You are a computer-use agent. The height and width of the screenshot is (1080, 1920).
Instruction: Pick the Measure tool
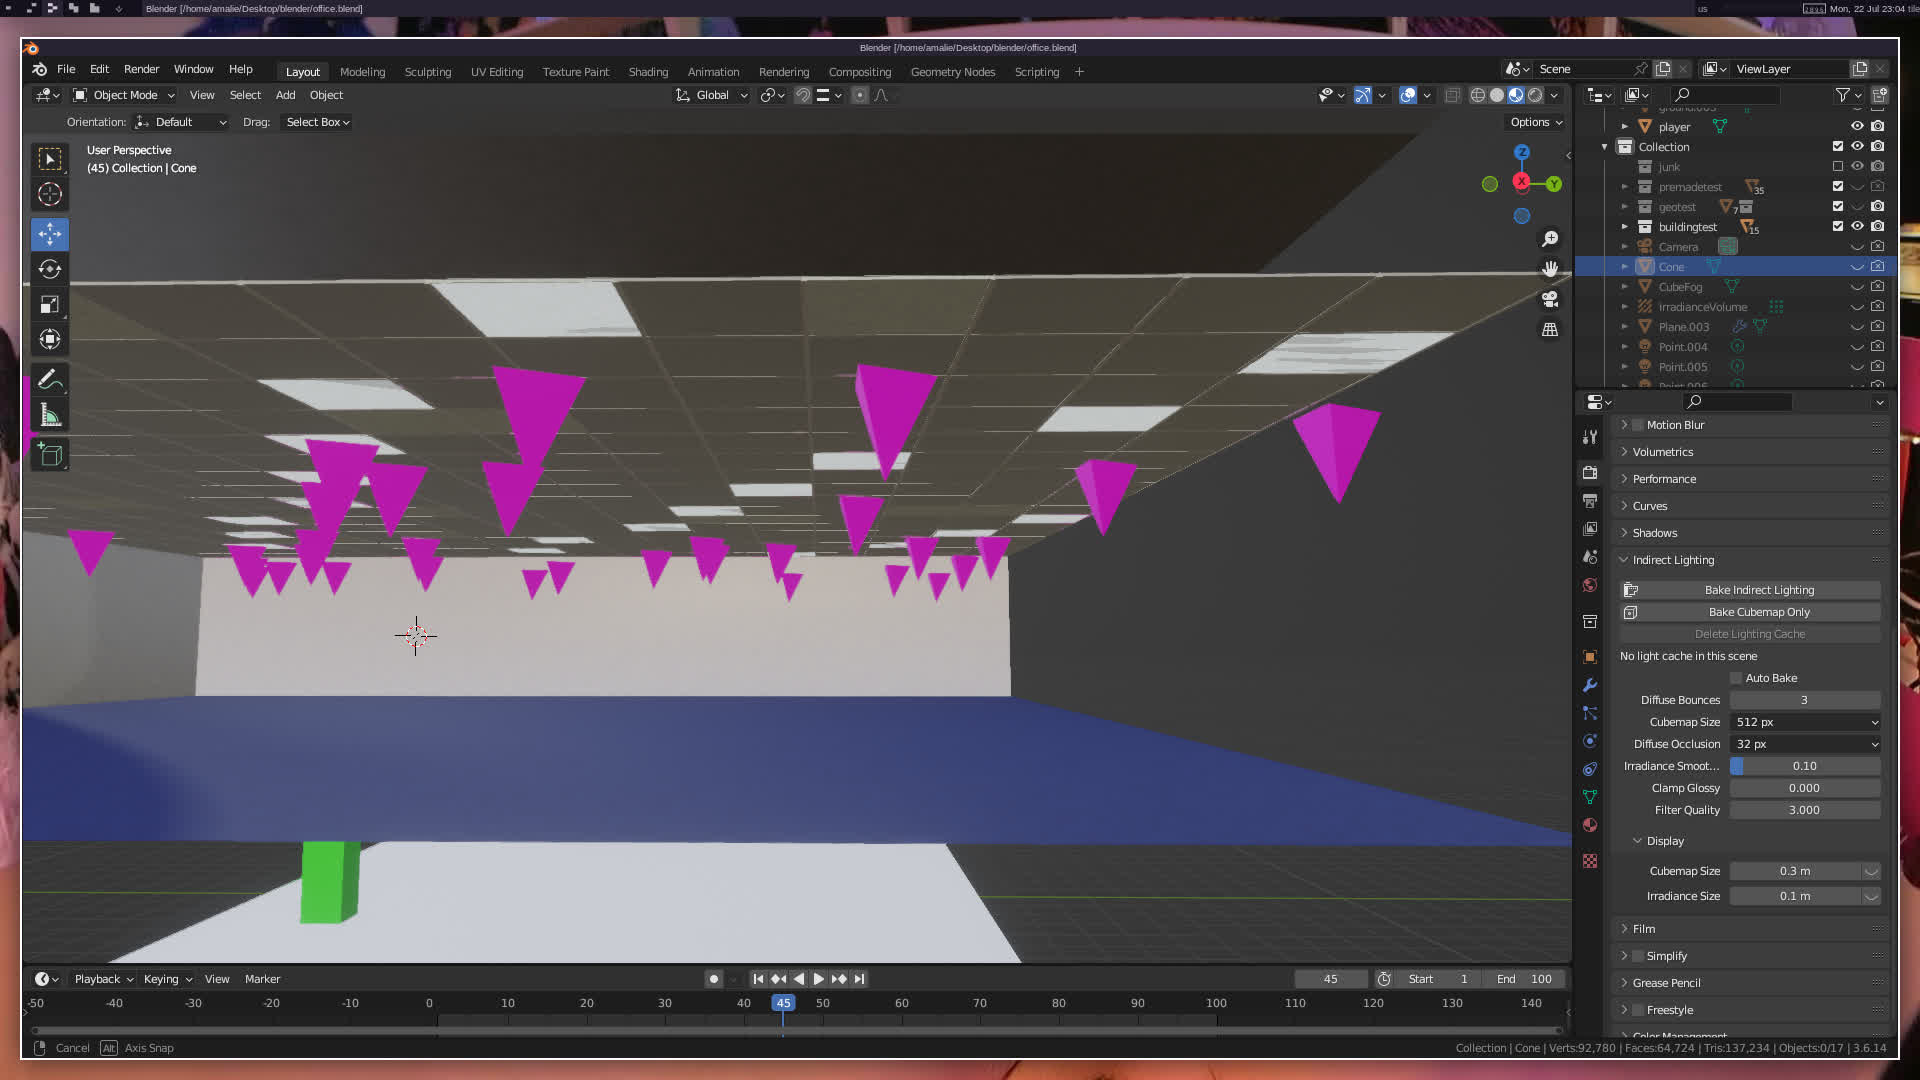[x=50, y=415]
